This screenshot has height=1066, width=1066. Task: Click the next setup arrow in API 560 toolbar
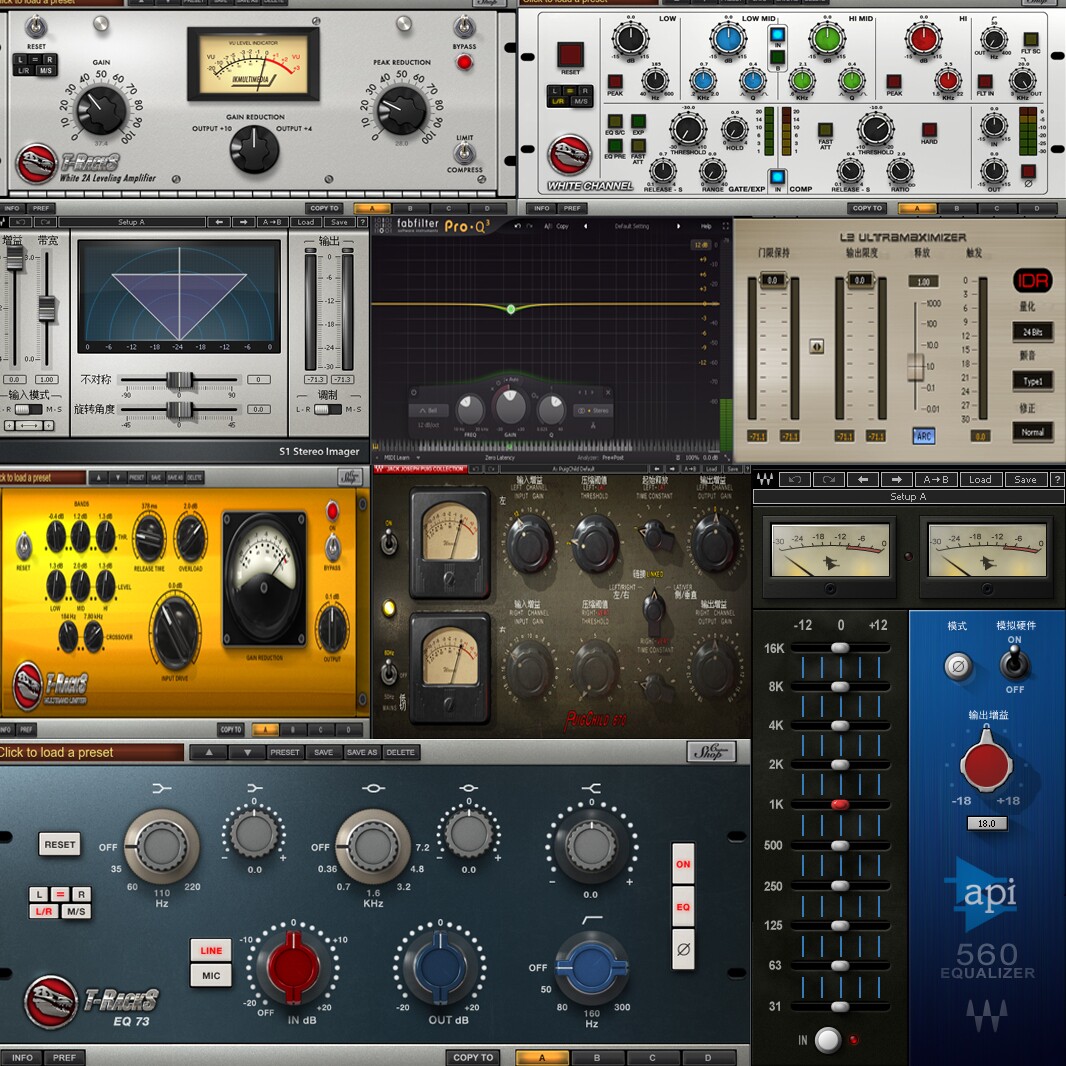click(896, 479)
